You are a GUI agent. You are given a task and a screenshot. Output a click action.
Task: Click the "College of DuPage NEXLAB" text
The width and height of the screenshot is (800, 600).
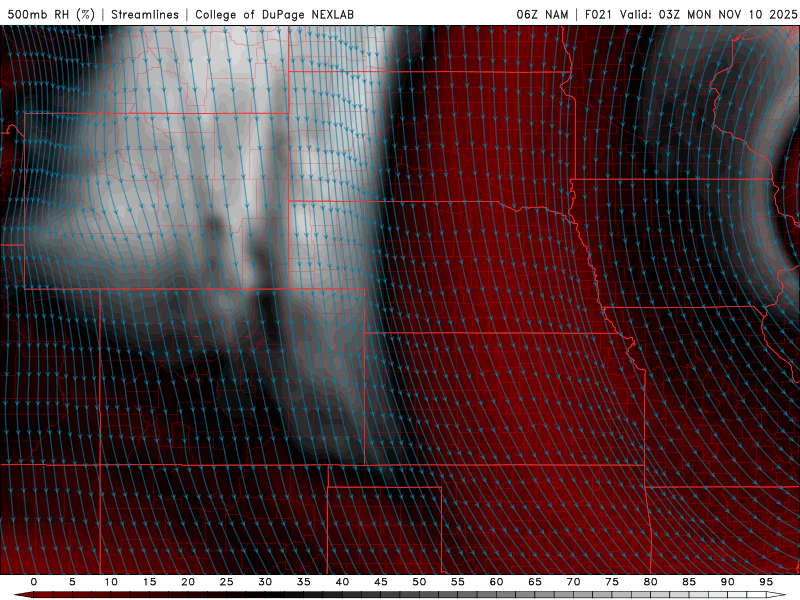[x=274, y=14]
